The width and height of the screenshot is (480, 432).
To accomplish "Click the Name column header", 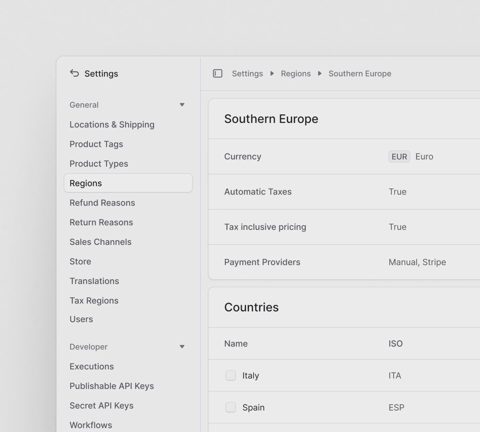I will point(236,344).
